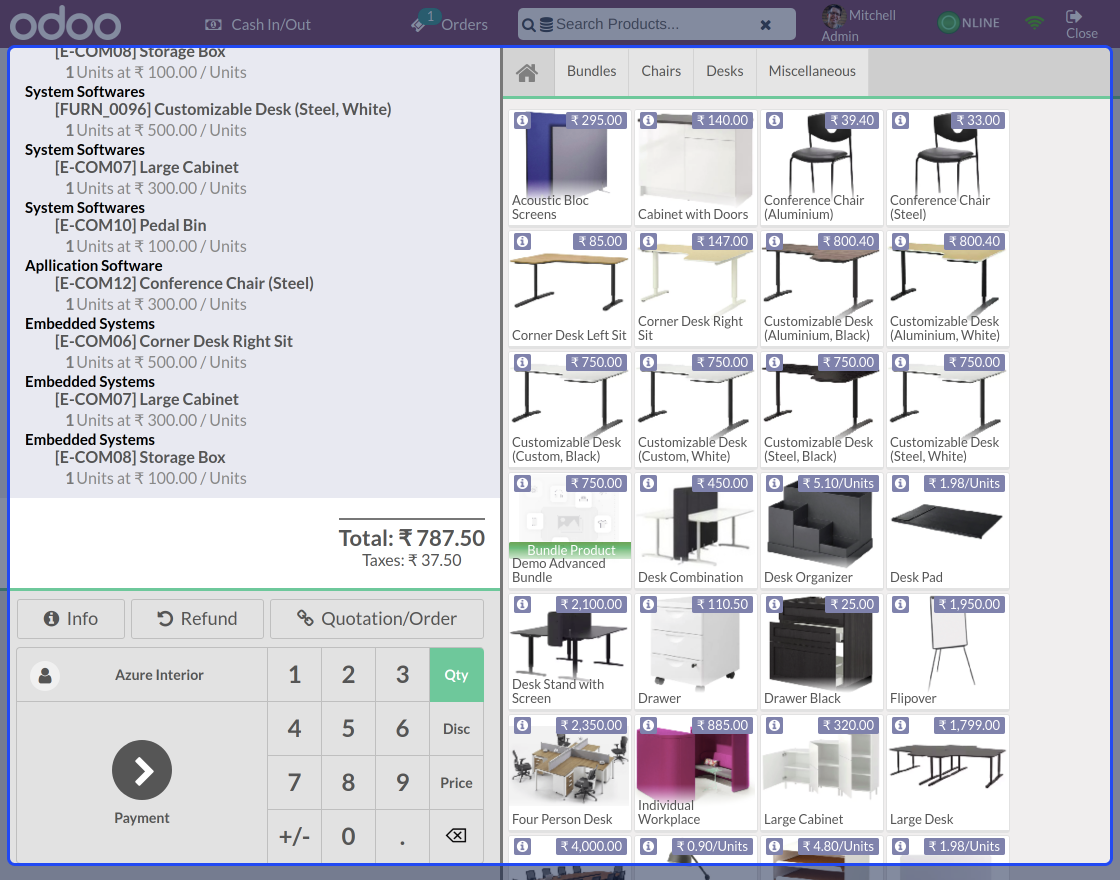Click the Total ₹ 787.50 amount
The width and height of the screenshot is (1120, 880).
411,538
